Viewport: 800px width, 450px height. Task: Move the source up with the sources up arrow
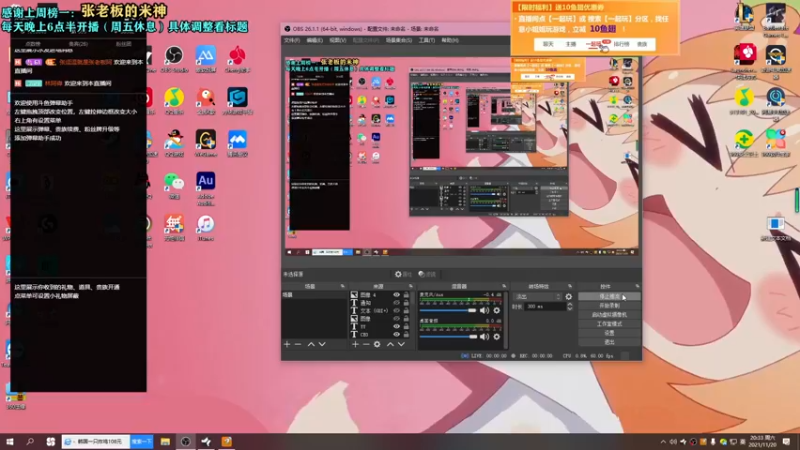click(390, 344)
